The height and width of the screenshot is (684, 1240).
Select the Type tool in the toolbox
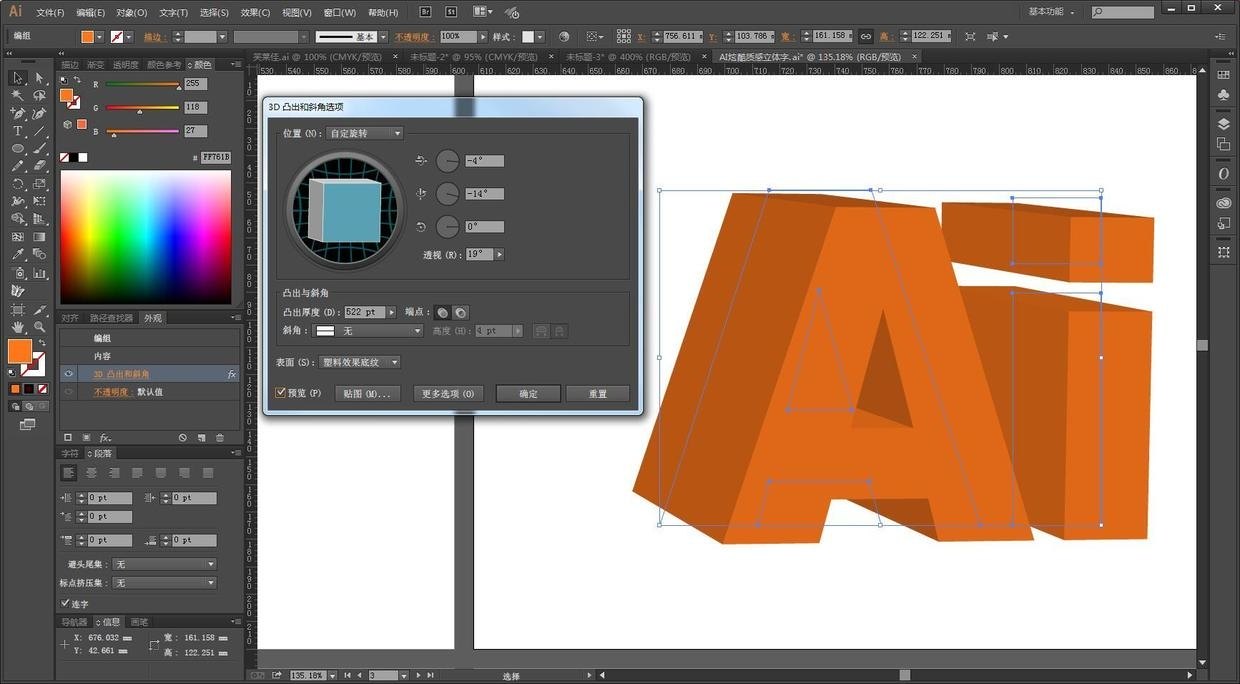point(18,131)
